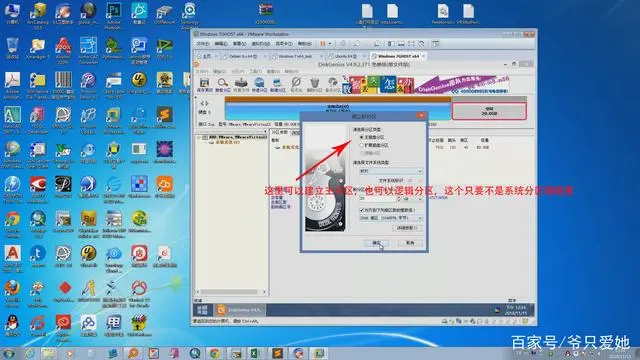
Task: Click the Recover Files toolbar icon
Action: click(241, 85)
